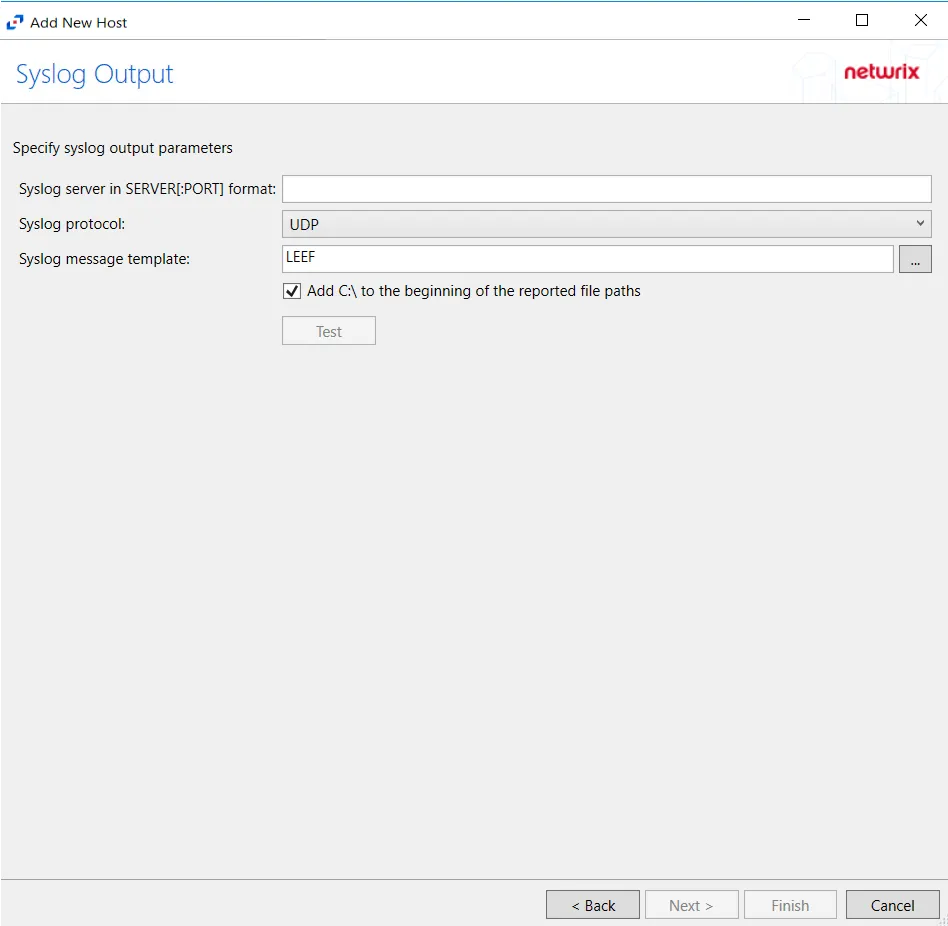
Task: Click the 'Syslog message template:' label
Action: click(x=105, y=259)
